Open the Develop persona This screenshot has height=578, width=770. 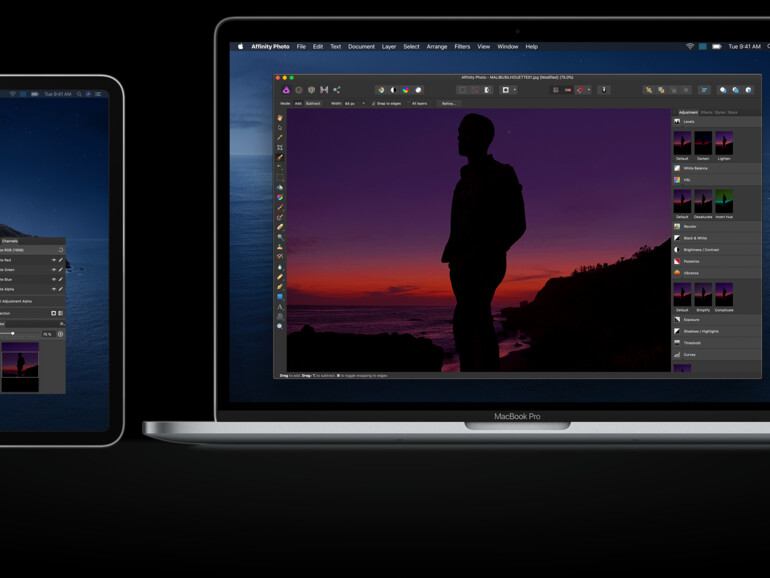311,90
